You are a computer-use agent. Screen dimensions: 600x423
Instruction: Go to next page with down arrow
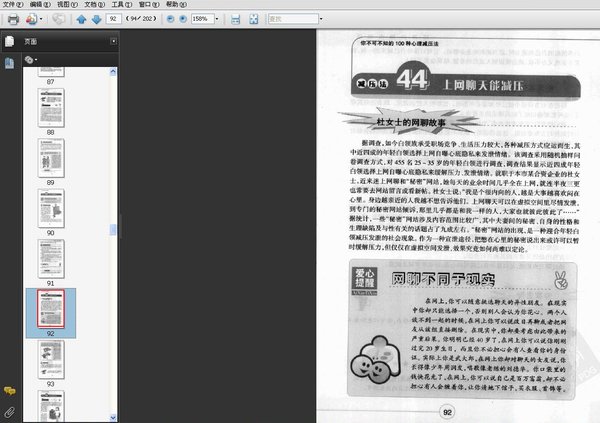tap(95, 18)
